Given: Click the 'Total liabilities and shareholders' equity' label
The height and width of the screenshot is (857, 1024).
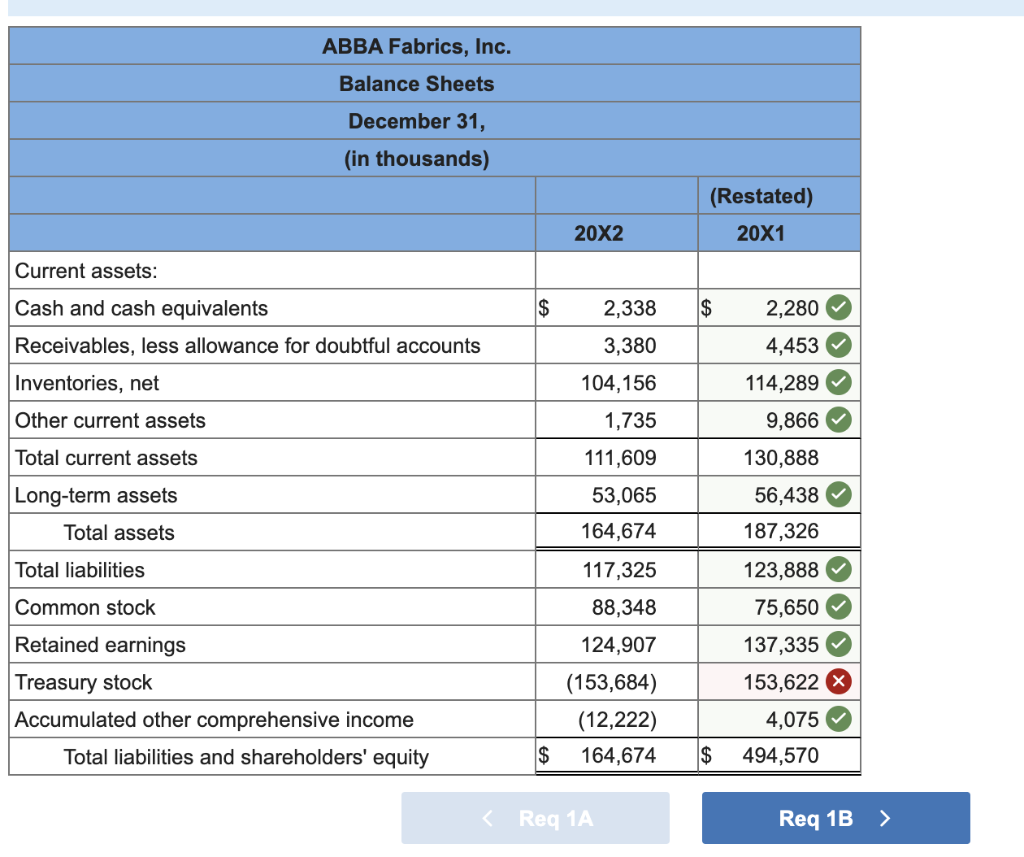Looking at the screenshot, I should point(246,756).
